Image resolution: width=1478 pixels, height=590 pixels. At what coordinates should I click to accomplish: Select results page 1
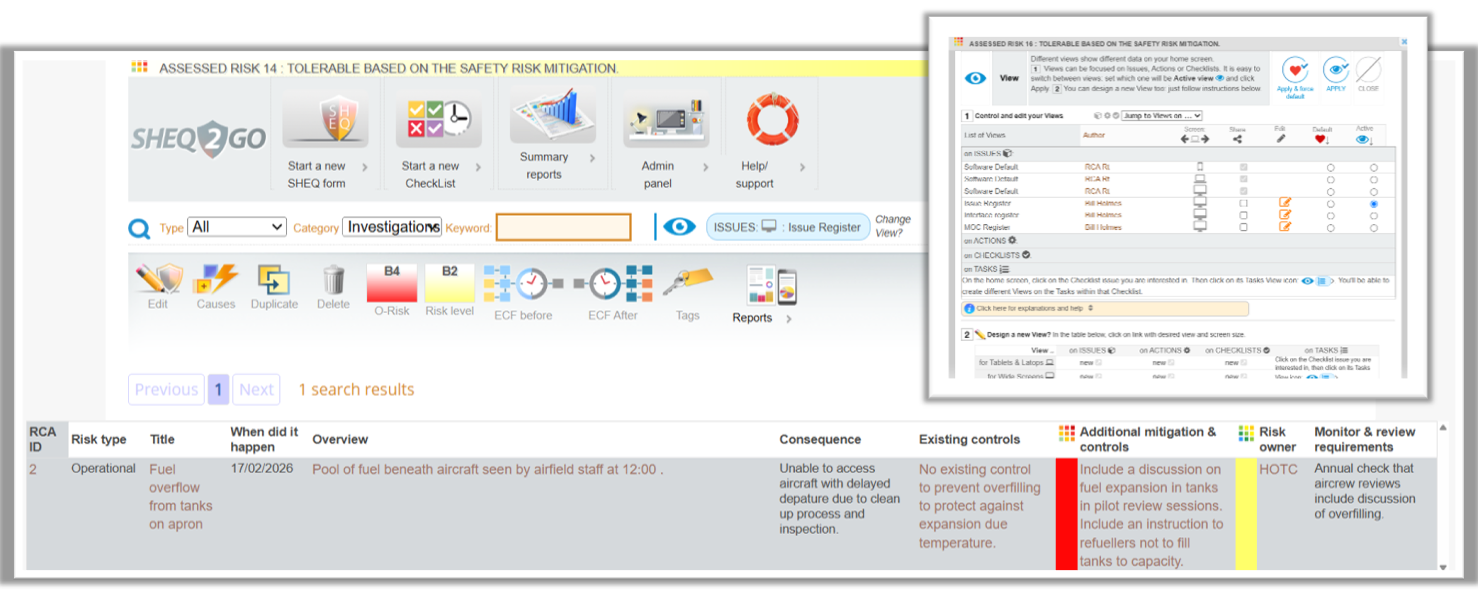coord(218,390)
